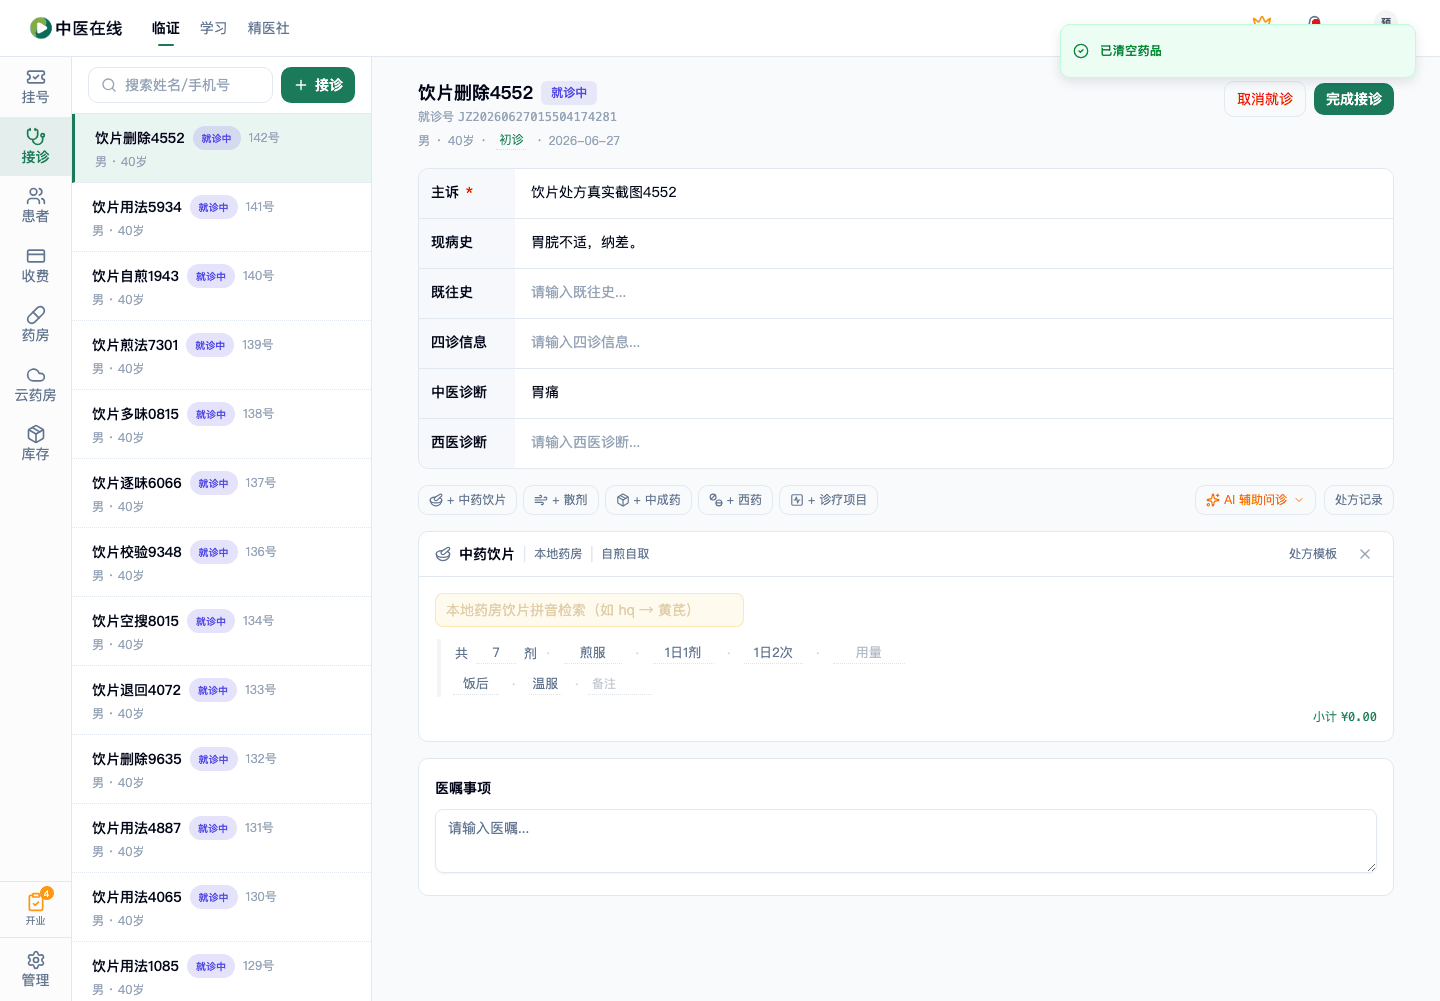1440x1001 pixels.
Task: Open the 收费 billing sidebar icon
Action: [35, 265]
